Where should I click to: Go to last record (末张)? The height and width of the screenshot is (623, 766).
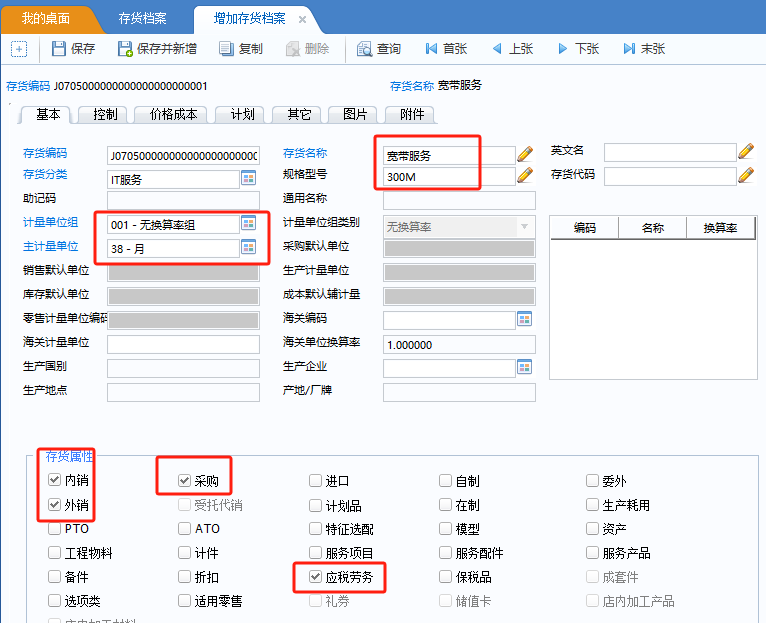point(629,49)
